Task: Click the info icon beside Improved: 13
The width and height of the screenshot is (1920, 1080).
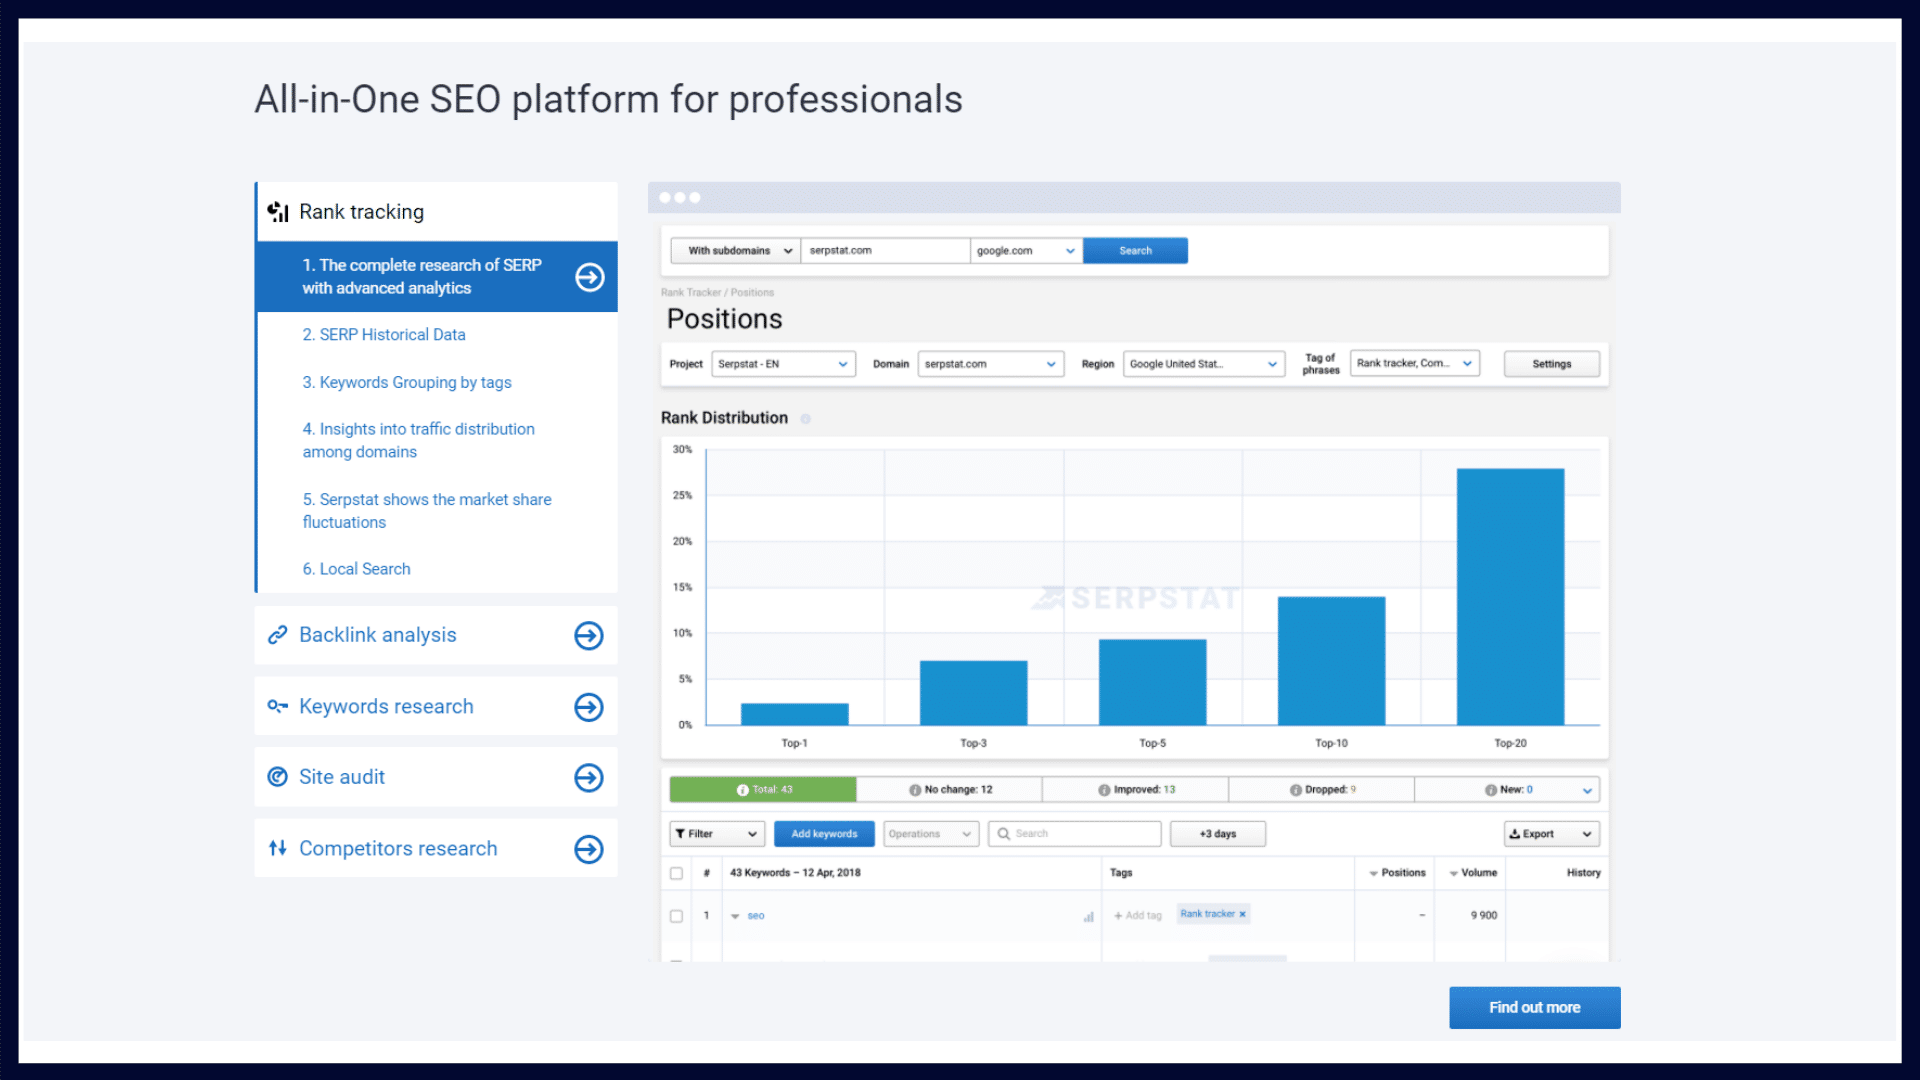Action: tap(1104, 790)
